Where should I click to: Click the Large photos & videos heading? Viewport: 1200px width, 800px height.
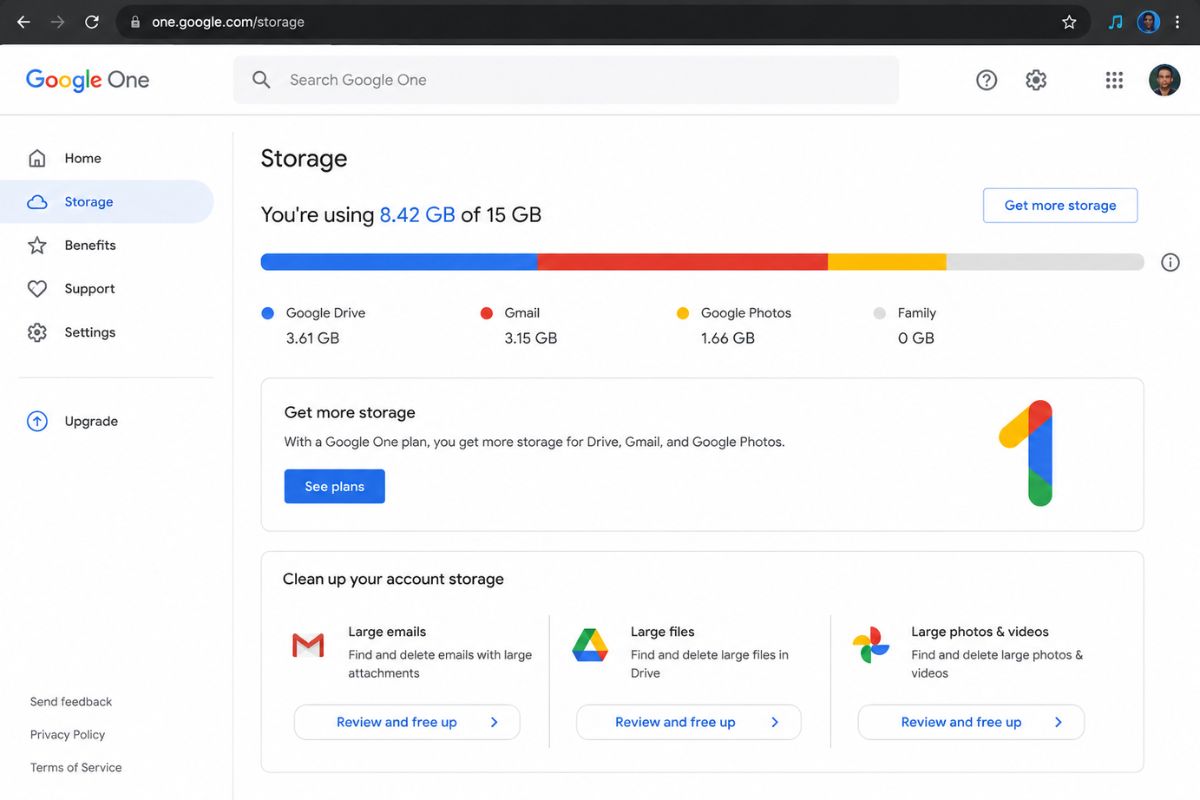(980, 632)
